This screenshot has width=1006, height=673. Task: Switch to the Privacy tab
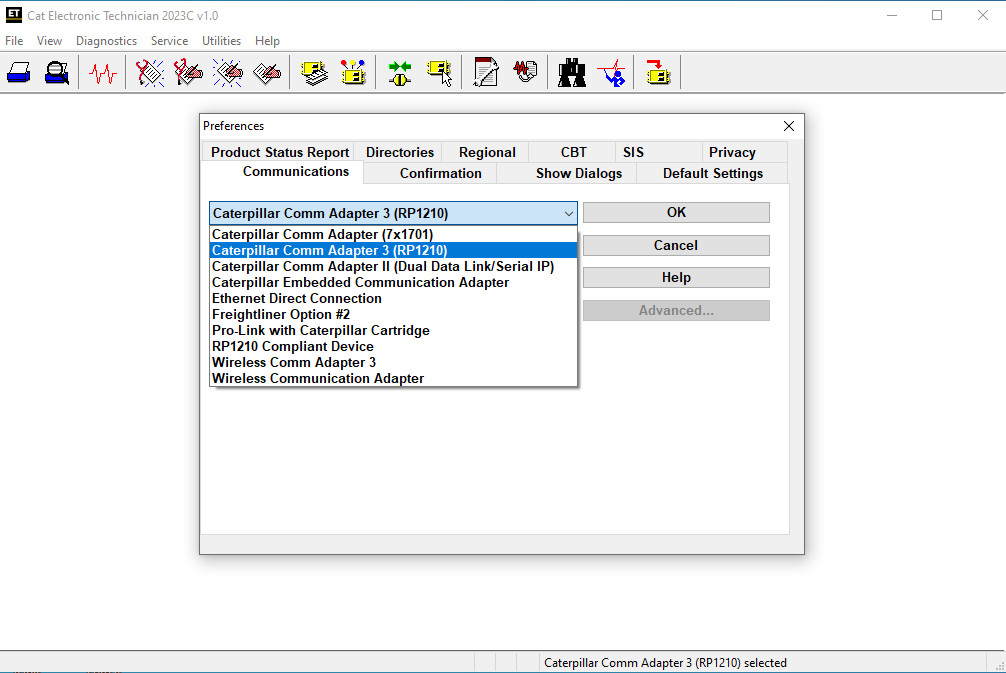[x=732, y=153]
